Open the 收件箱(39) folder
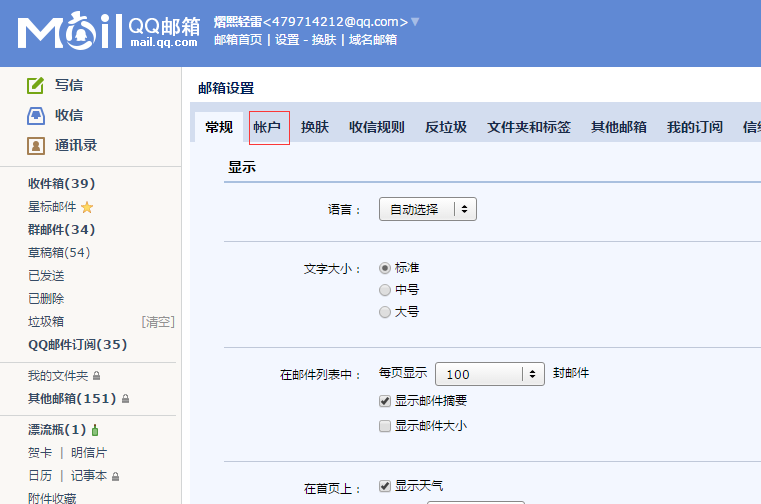 [x=62, y=184]
